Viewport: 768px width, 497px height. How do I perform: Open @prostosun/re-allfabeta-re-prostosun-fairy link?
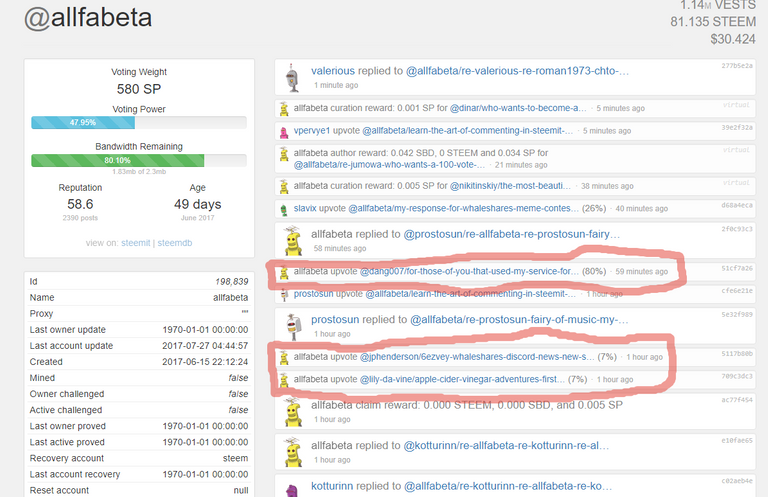click(x=511, y=234)
